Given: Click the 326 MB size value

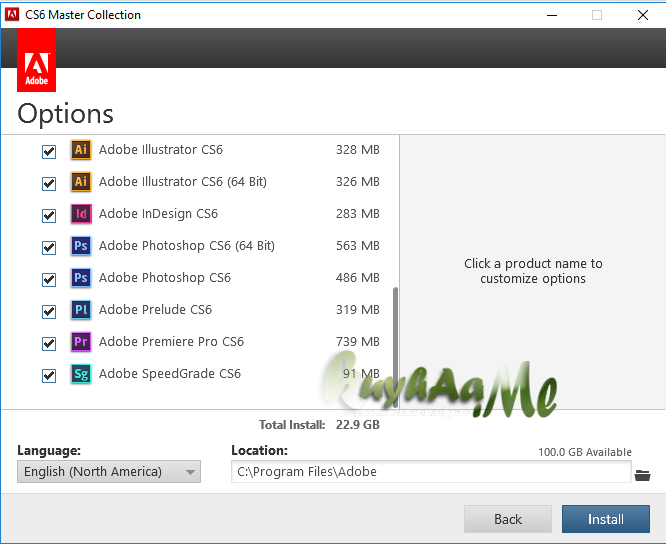Looking at the screenshot, I should 358,182.
